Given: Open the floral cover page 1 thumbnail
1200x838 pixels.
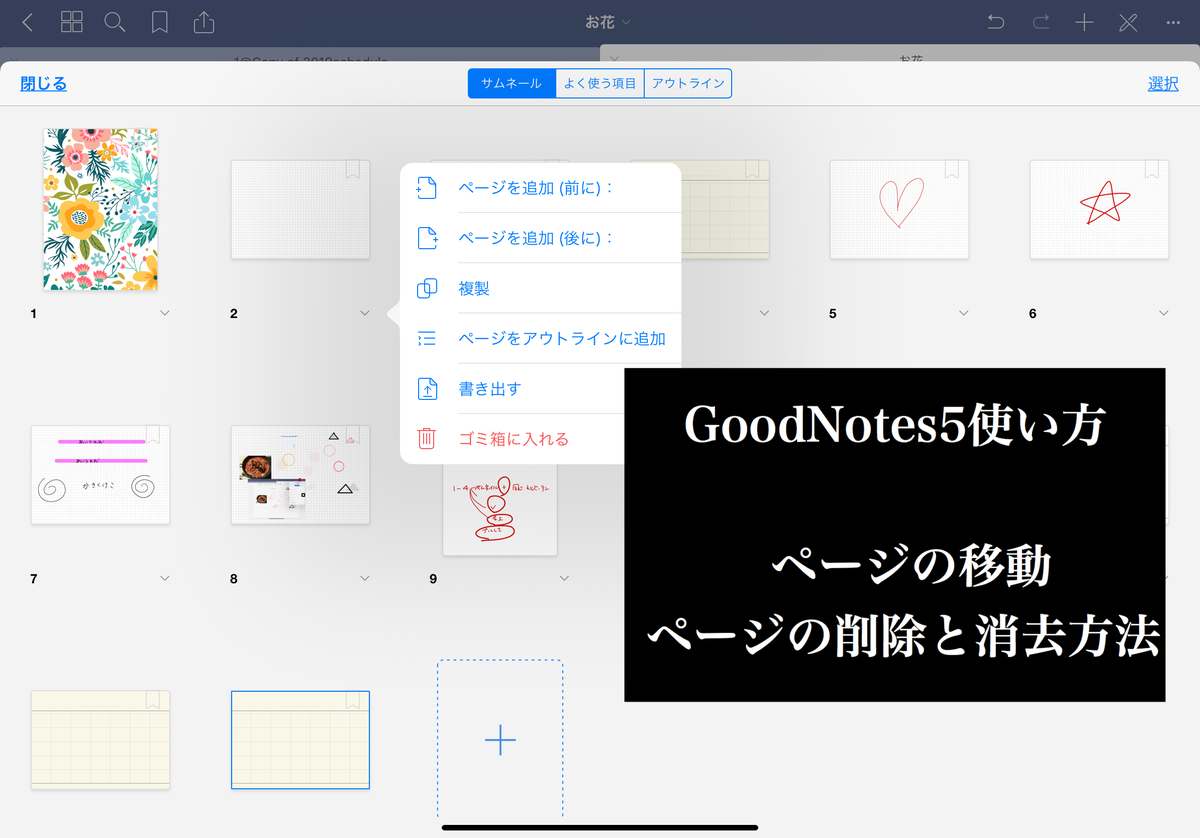Looking at the screenshot, I should pyautogui.click(x=100, y=209).
